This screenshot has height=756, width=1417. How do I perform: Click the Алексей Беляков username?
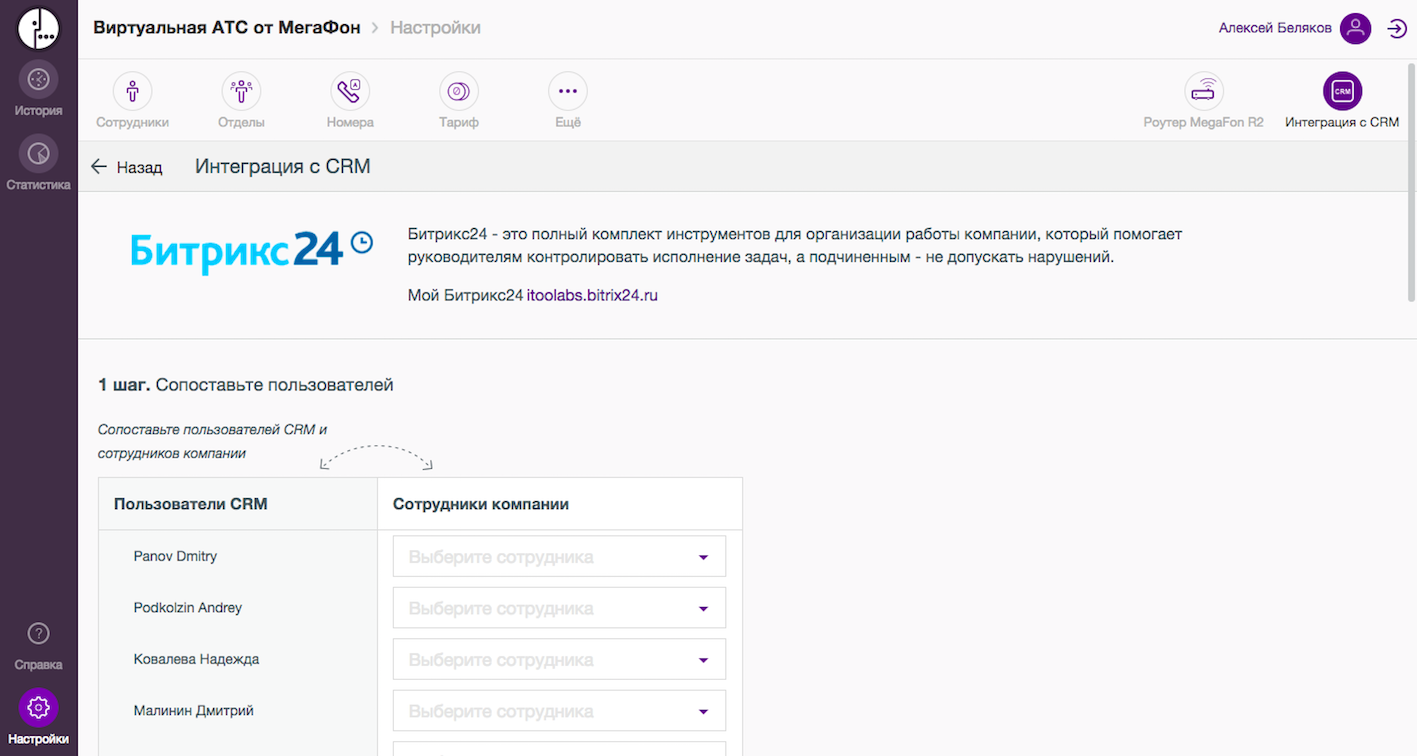coord(1275,28)
